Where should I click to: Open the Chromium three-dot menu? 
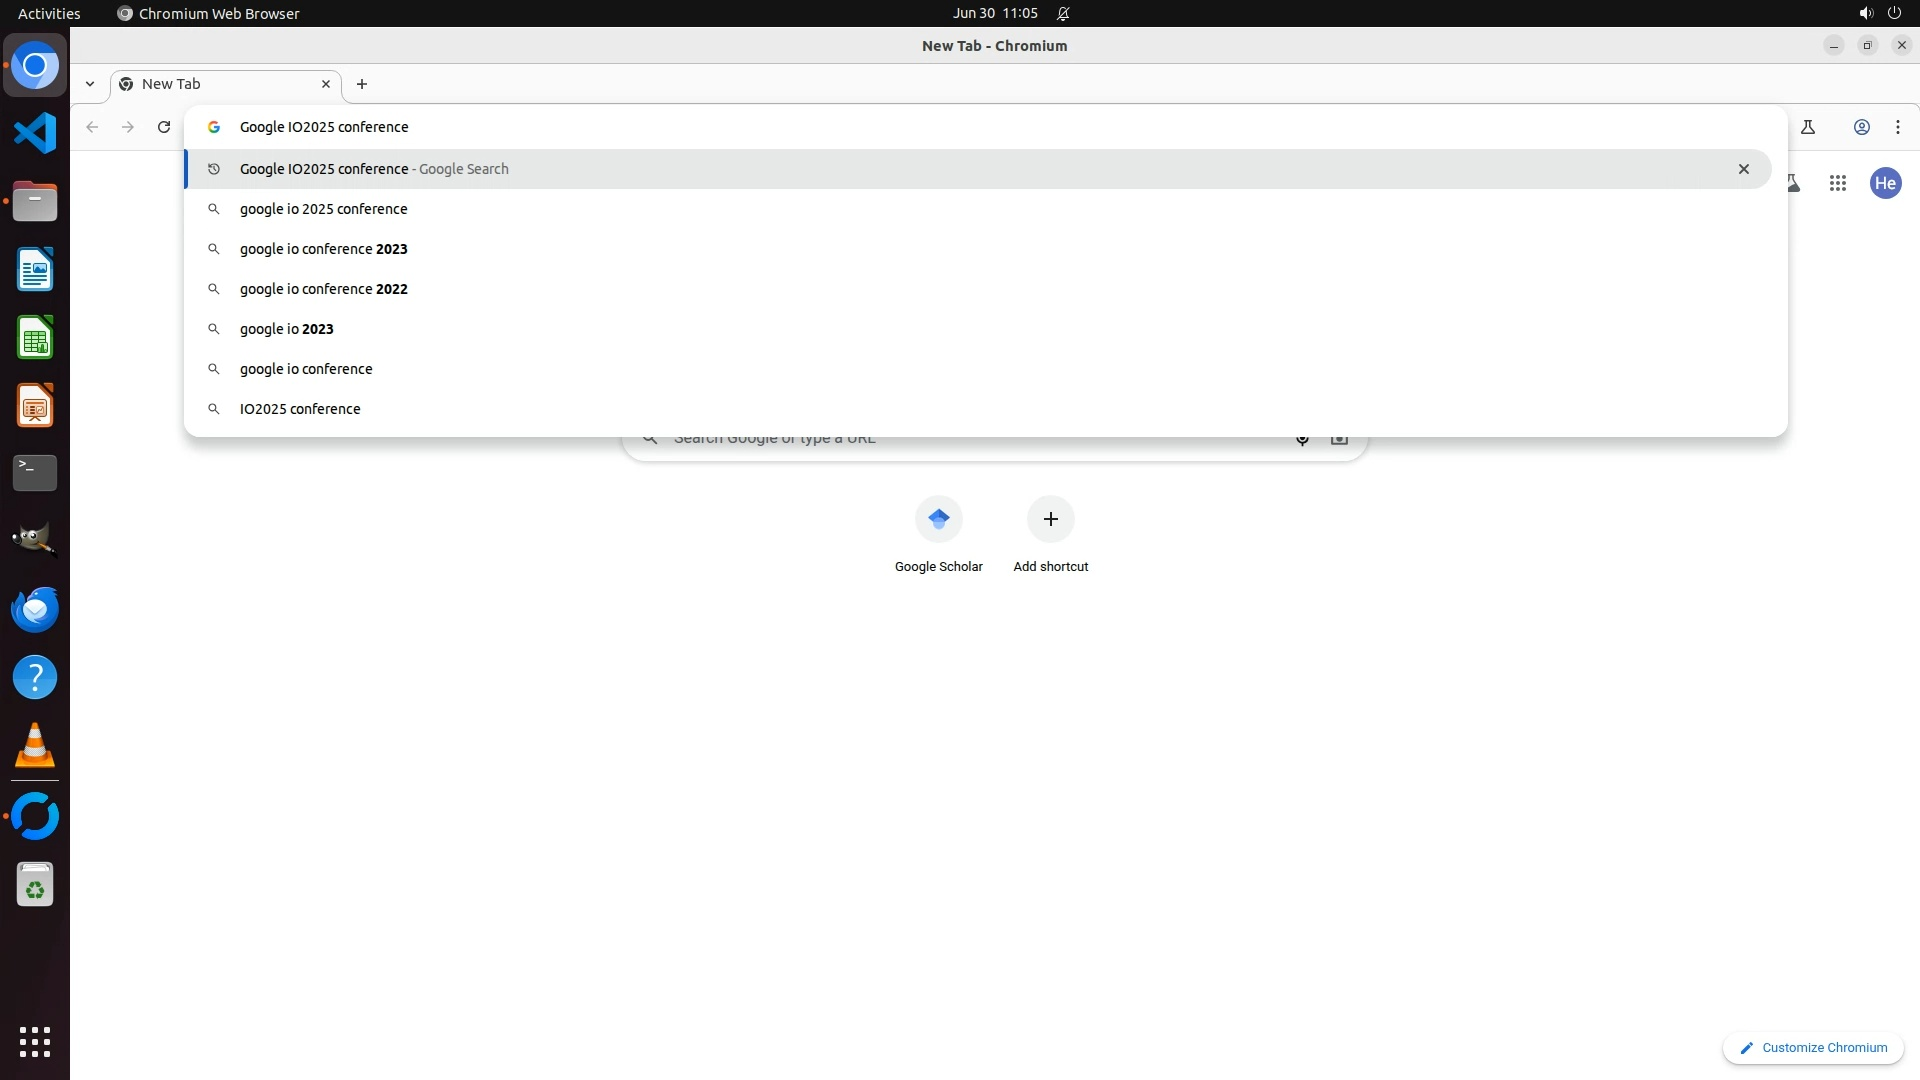click(x=1897, y=127)
